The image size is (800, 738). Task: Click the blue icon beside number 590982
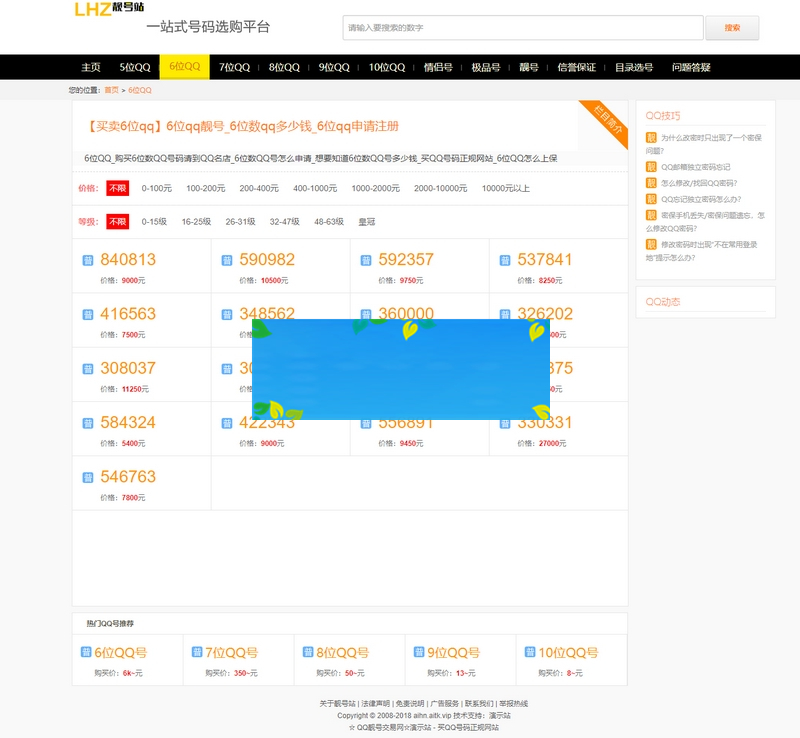[227, 261]
